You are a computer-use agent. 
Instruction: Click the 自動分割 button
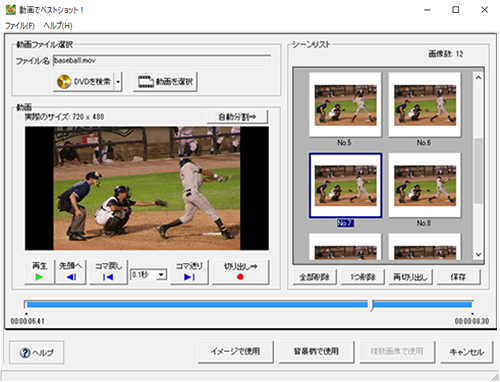(237, 117)
